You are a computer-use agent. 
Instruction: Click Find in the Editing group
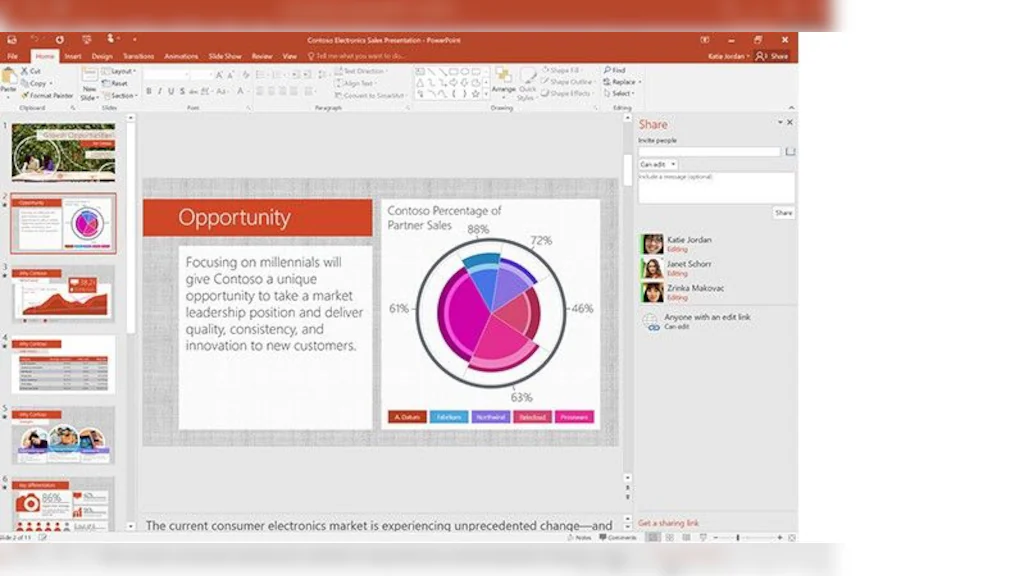(615, 70)
